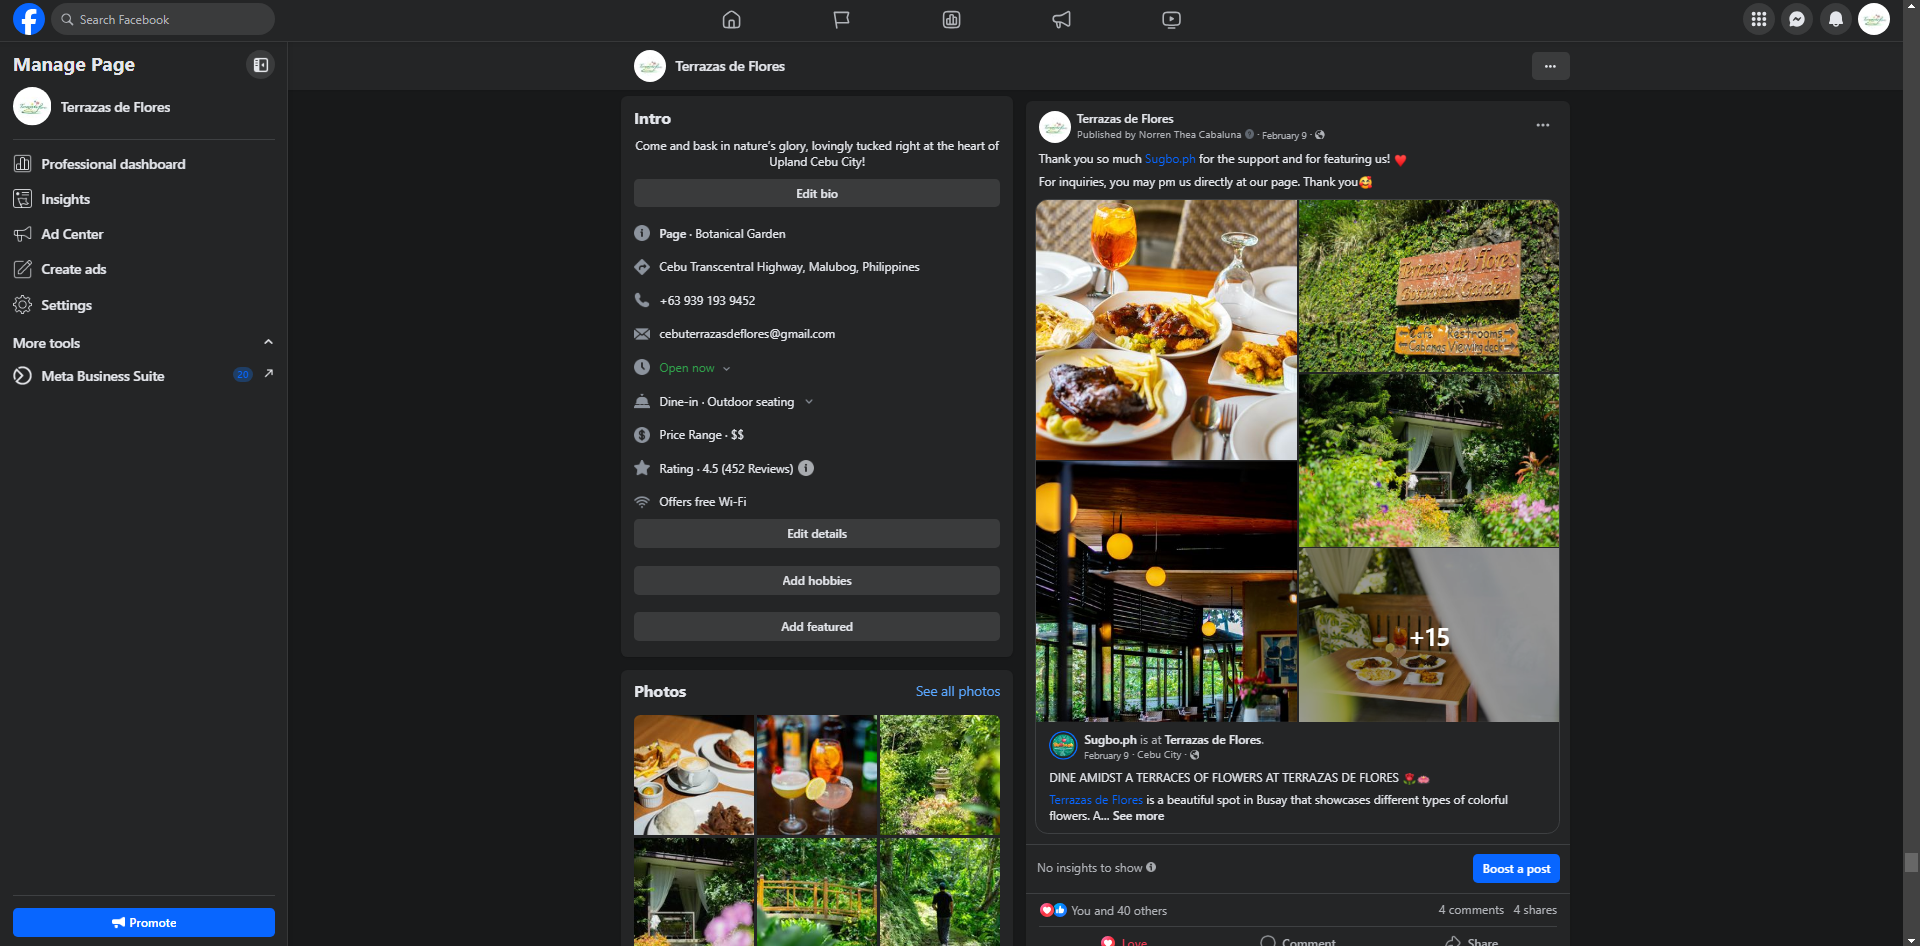Expand the Dine-in Outdoor seating services dropdown

pyautogui.click(x=809, y=402)
